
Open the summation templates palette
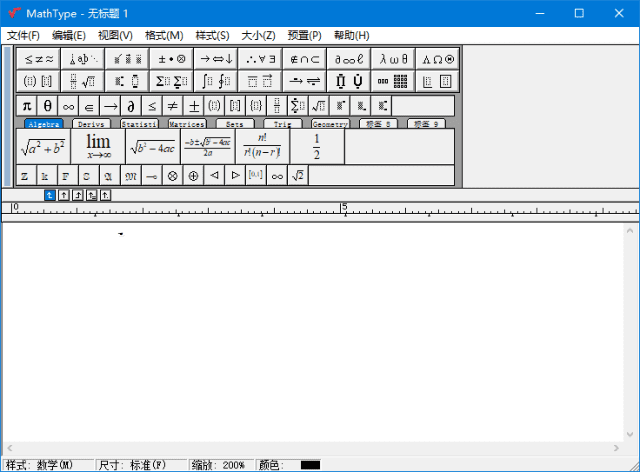coord(171,81)
